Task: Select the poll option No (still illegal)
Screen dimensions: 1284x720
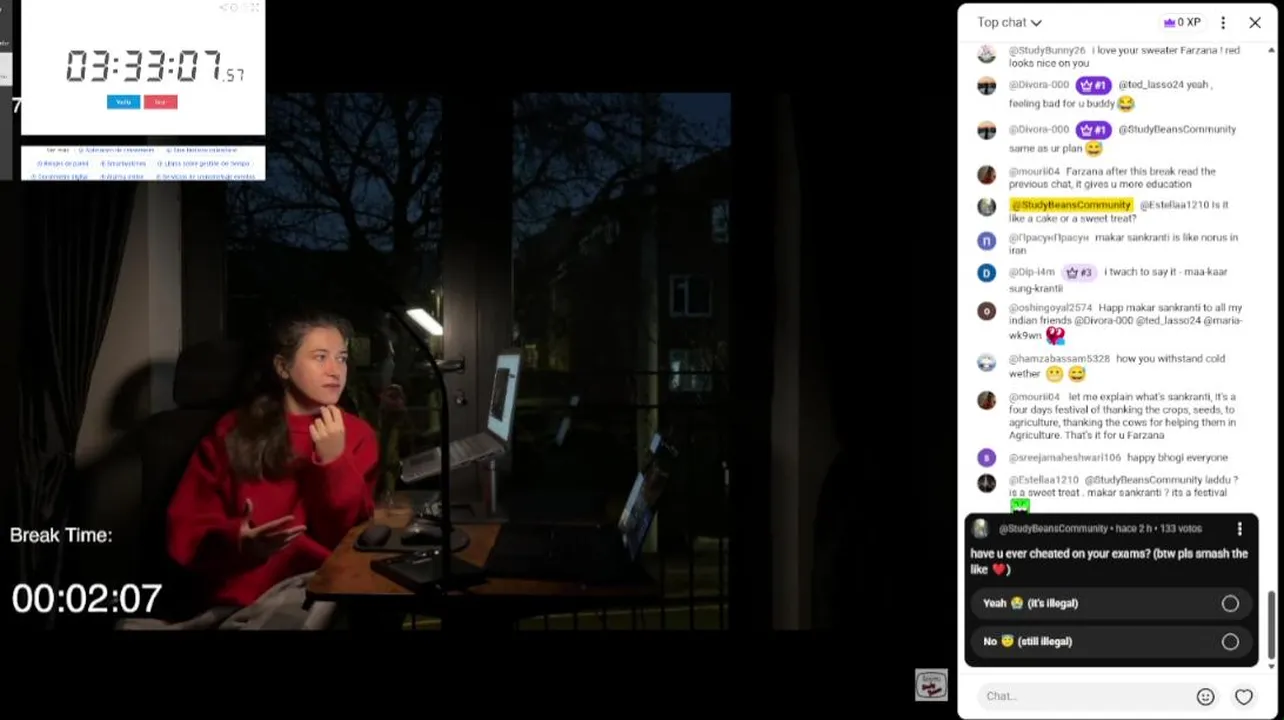Action: (1111, 642)
